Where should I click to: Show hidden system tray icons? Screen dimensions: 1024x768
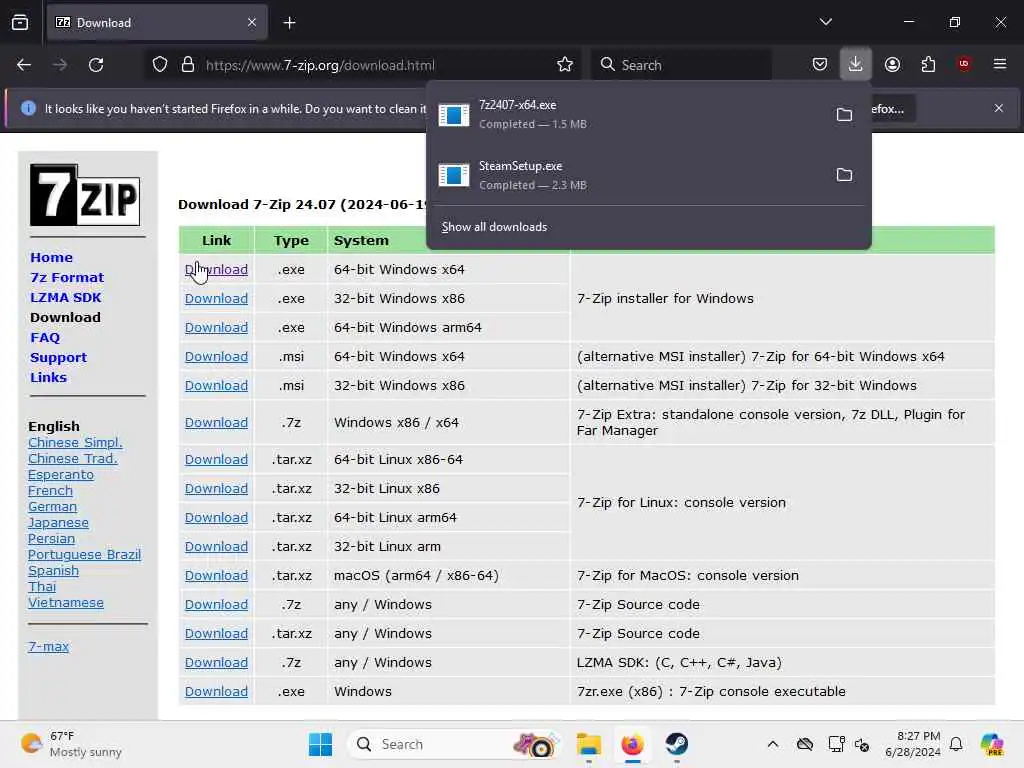[x=773, y=744]
